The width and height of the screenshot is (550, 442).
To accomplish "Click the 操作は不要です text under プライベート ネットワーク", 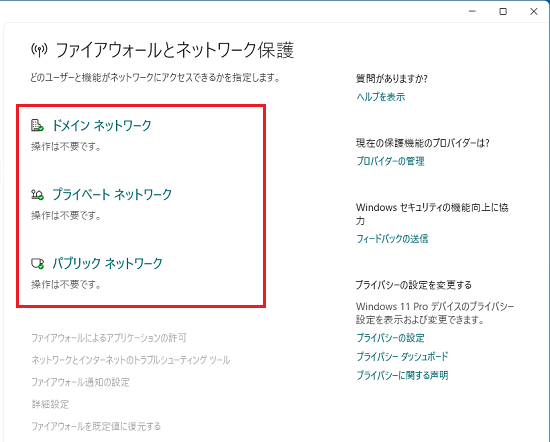I will pos(66,215).
